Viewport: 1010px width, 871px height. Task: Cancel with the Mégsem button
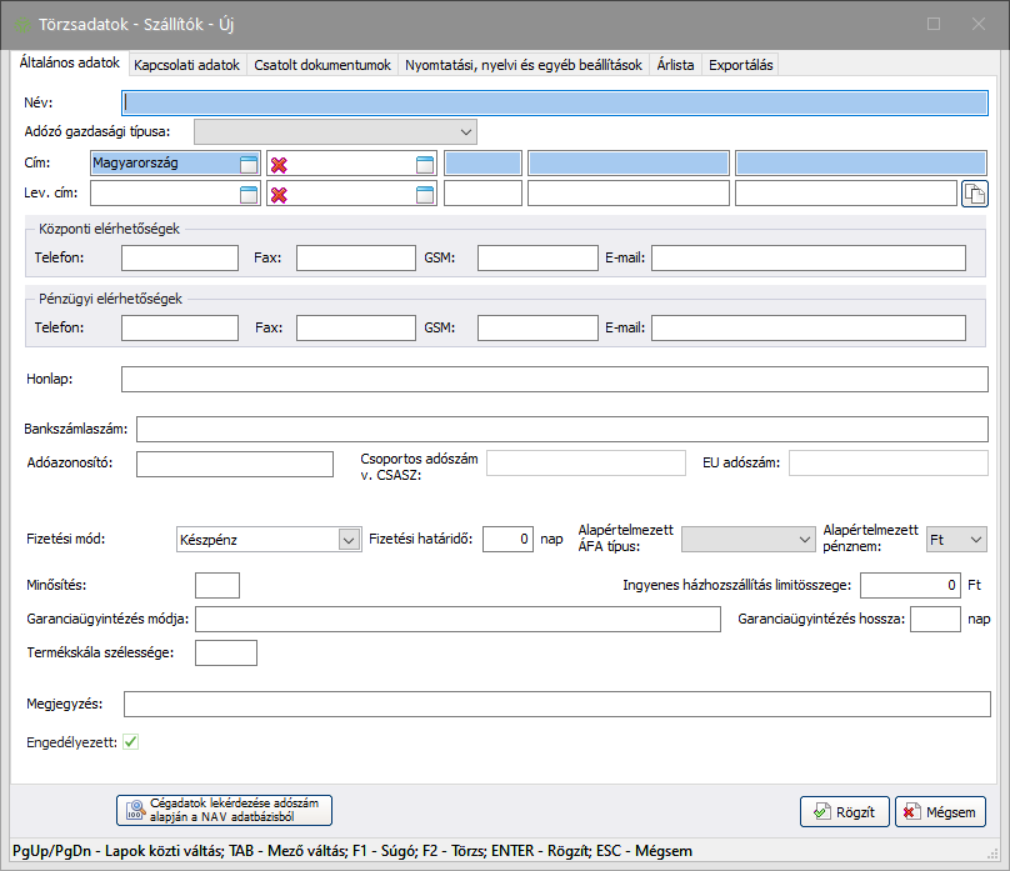(940, 812)
